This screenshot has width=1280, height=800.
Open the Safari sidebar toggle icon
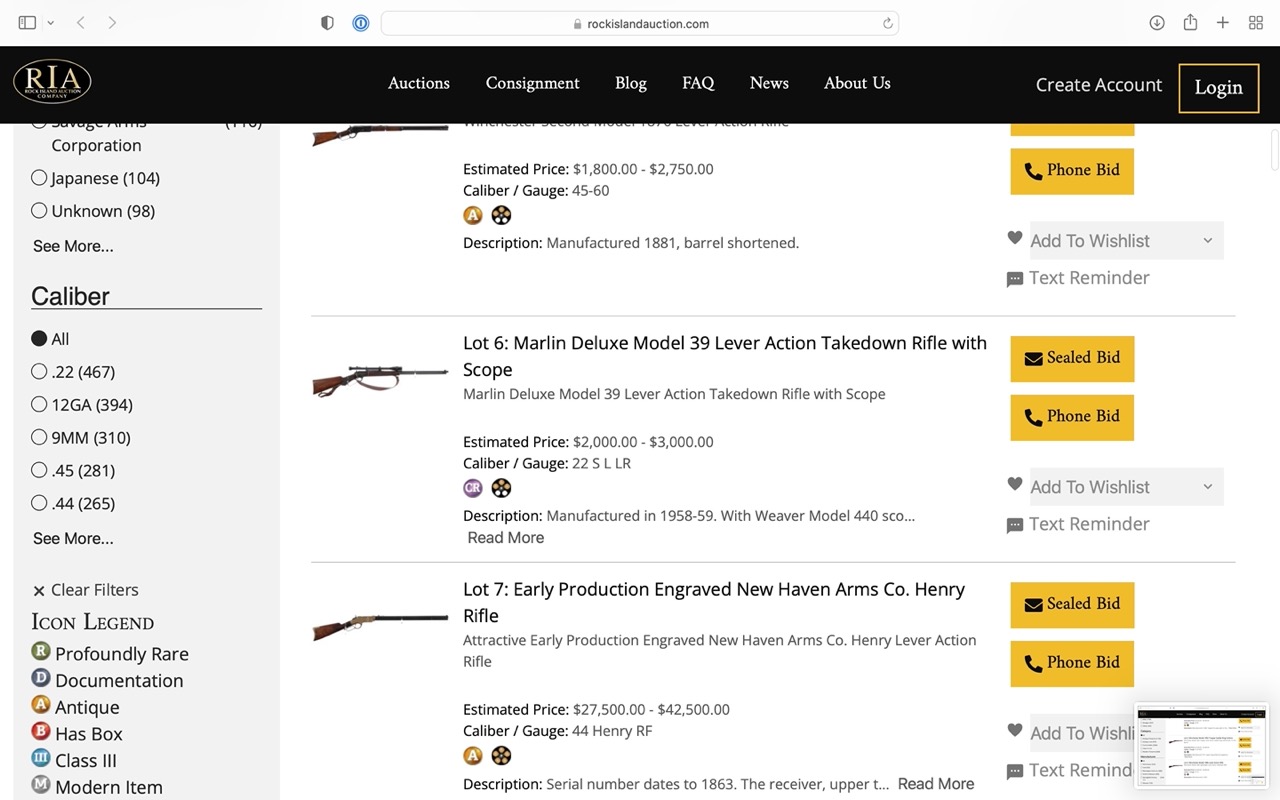(27, 22)
